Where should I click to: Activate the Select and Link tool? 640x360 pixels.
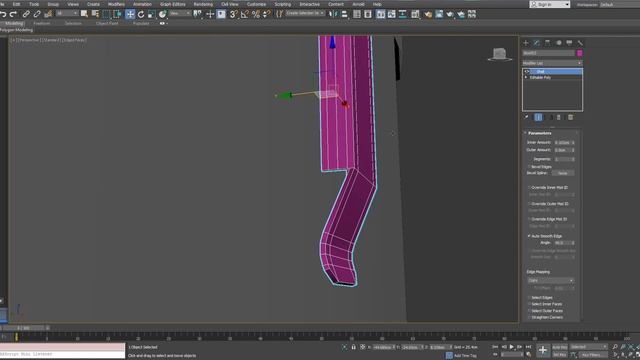click(x=26, y=14)
